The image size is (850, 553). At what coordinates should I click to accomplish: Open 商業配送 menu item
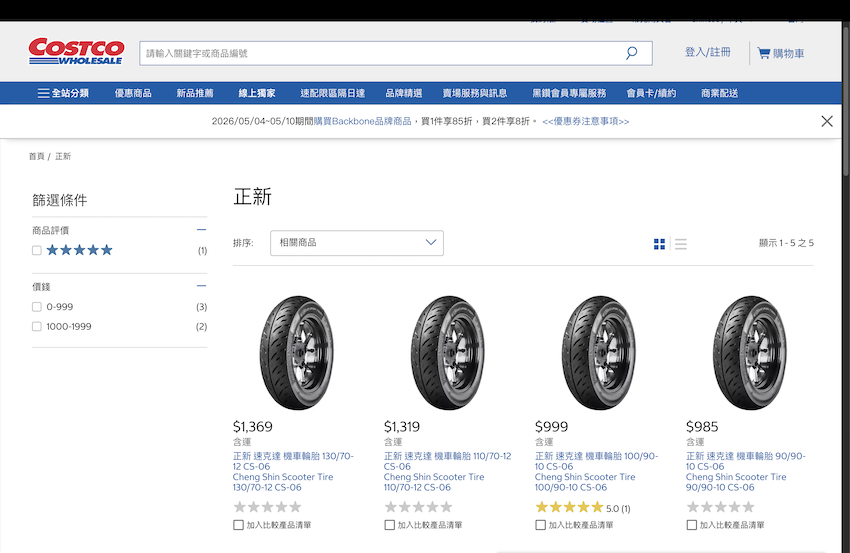click(719, 93)
